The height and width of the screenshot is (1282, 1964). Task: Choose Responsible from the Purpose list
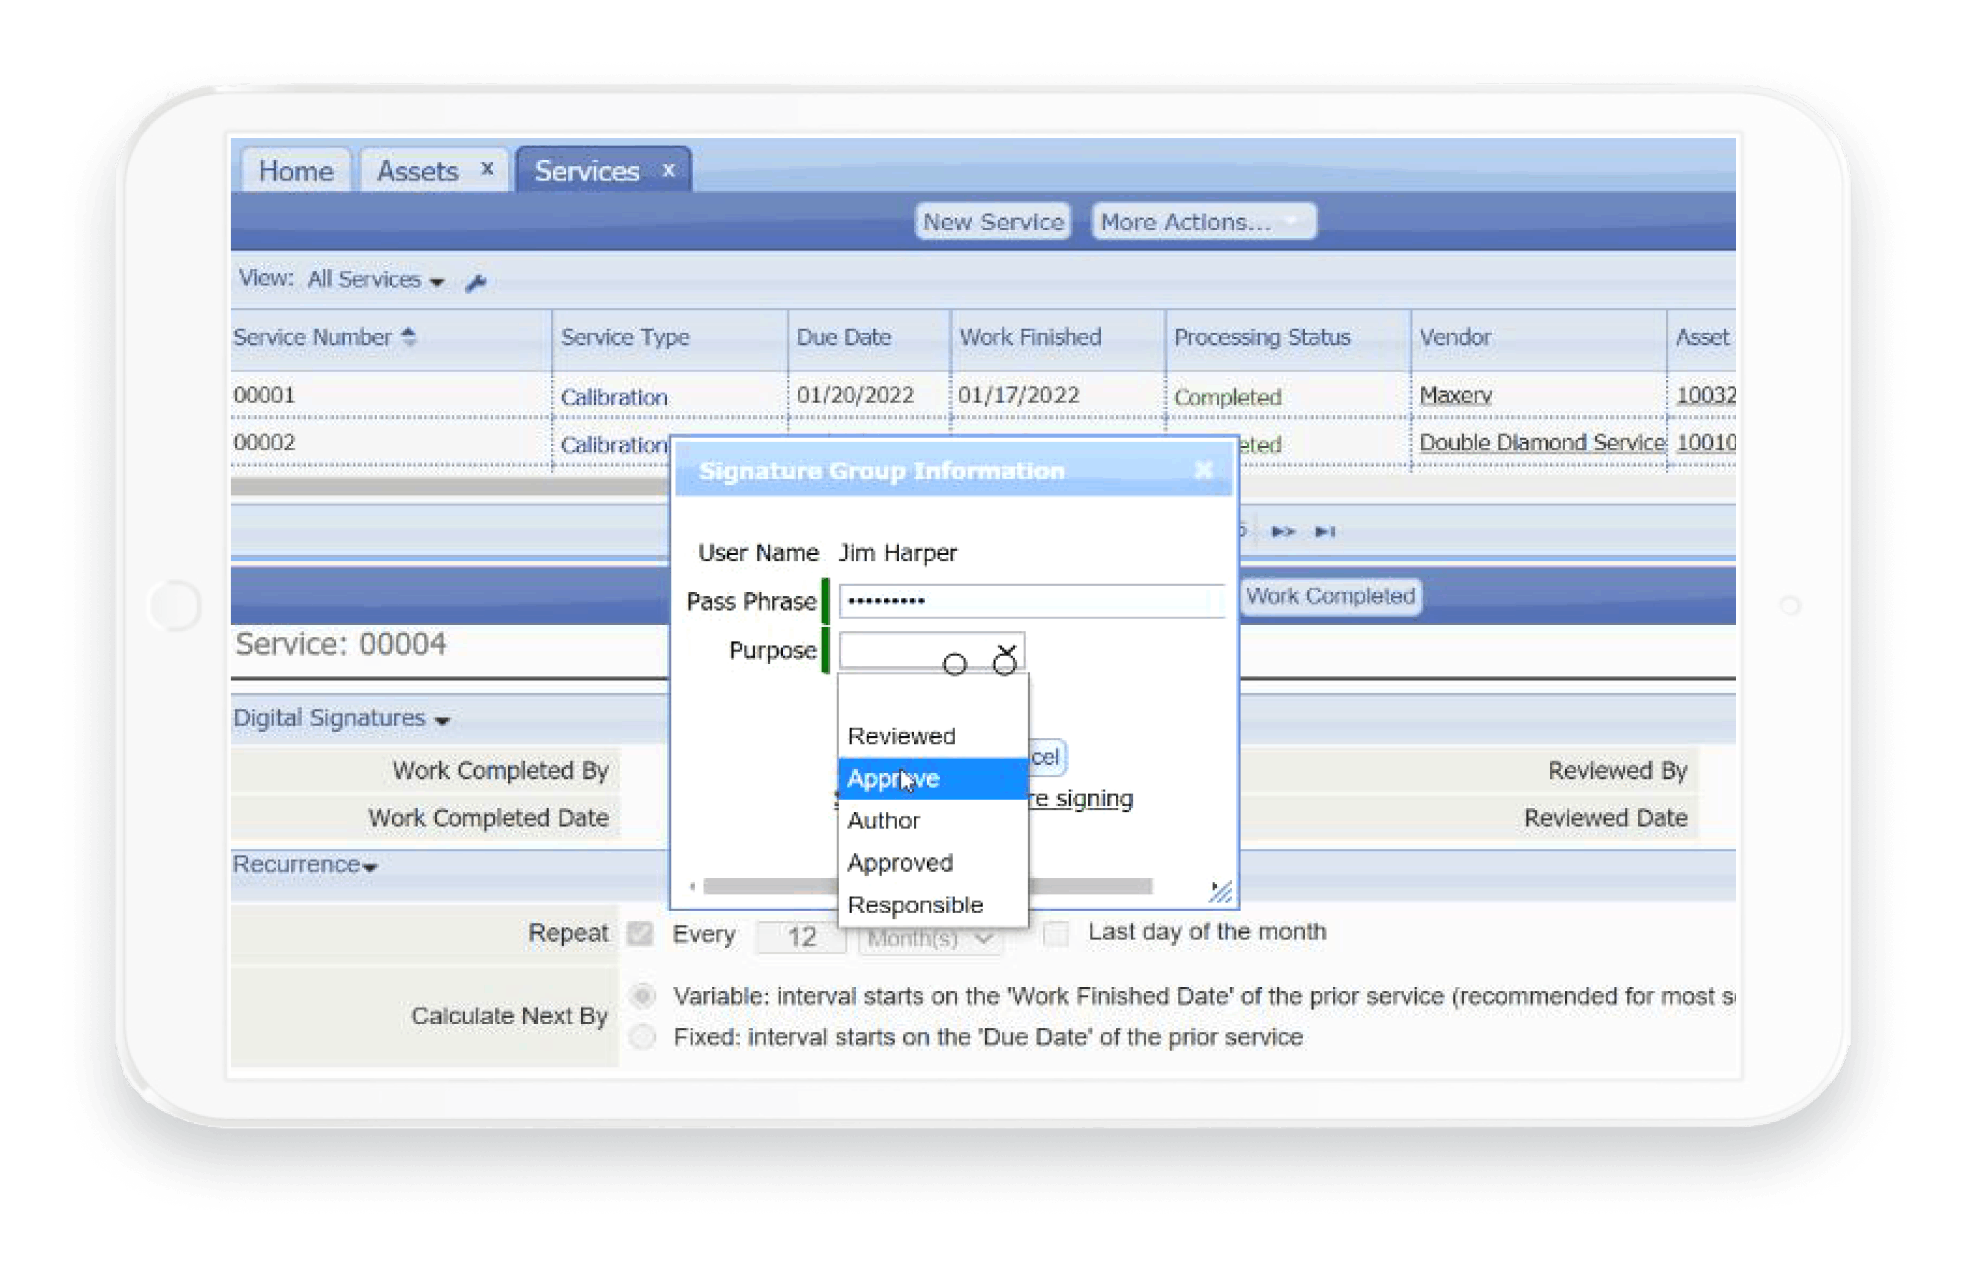tap(915, 905)
